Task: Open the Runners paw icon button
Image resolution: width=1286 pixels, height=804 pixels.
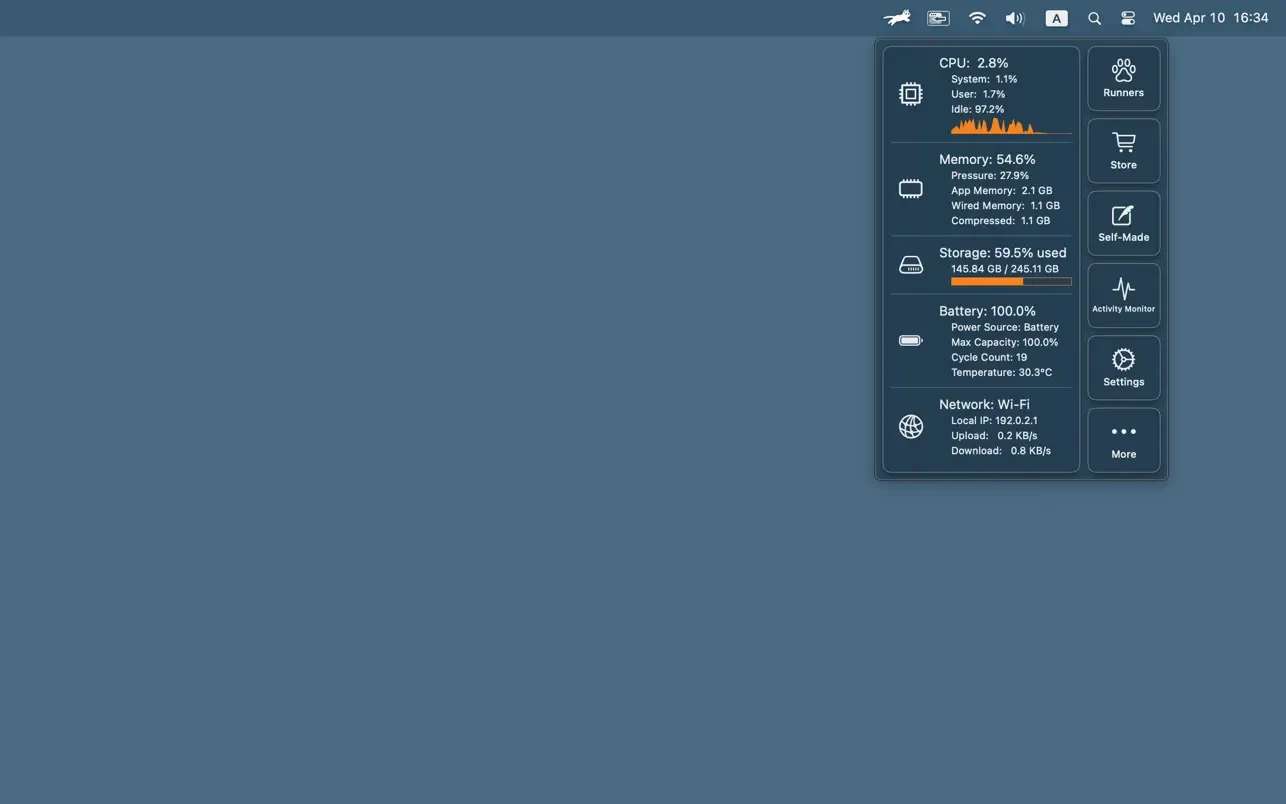Action: (1123, 78)
